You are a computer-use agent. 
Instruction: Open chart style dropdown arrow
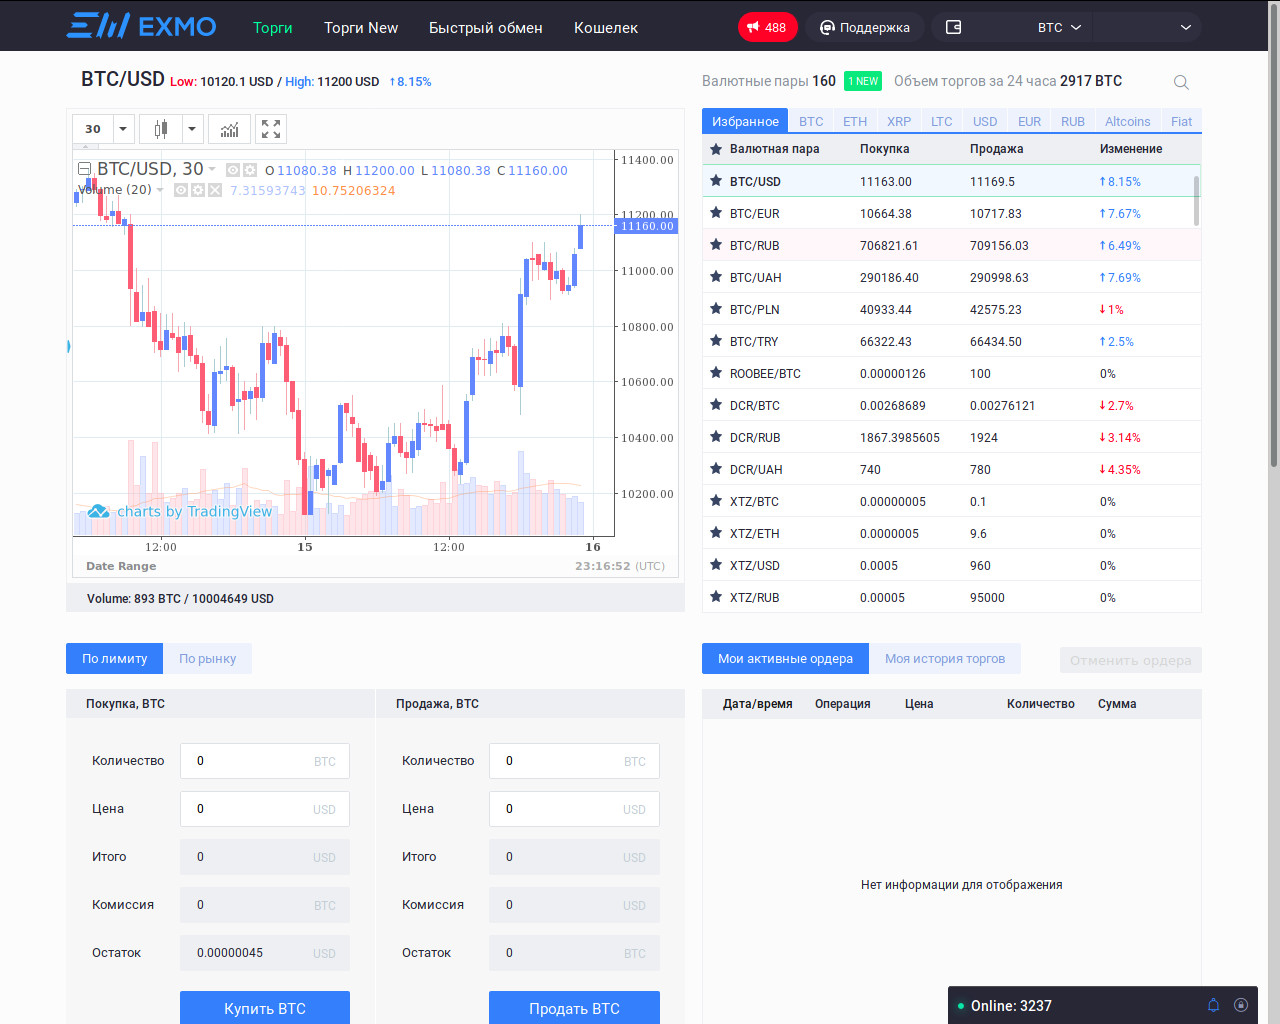point(192,129)
